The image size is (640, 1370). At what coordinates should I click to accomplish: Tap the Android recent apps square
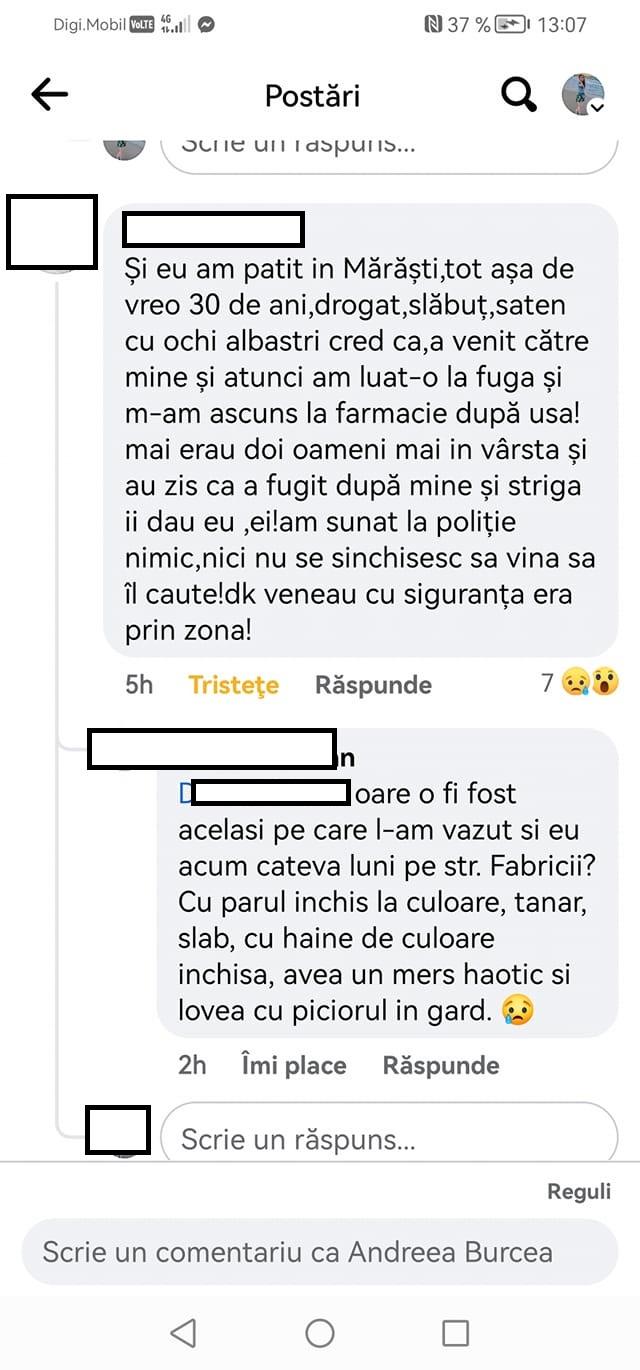(x=456, y=1332)
